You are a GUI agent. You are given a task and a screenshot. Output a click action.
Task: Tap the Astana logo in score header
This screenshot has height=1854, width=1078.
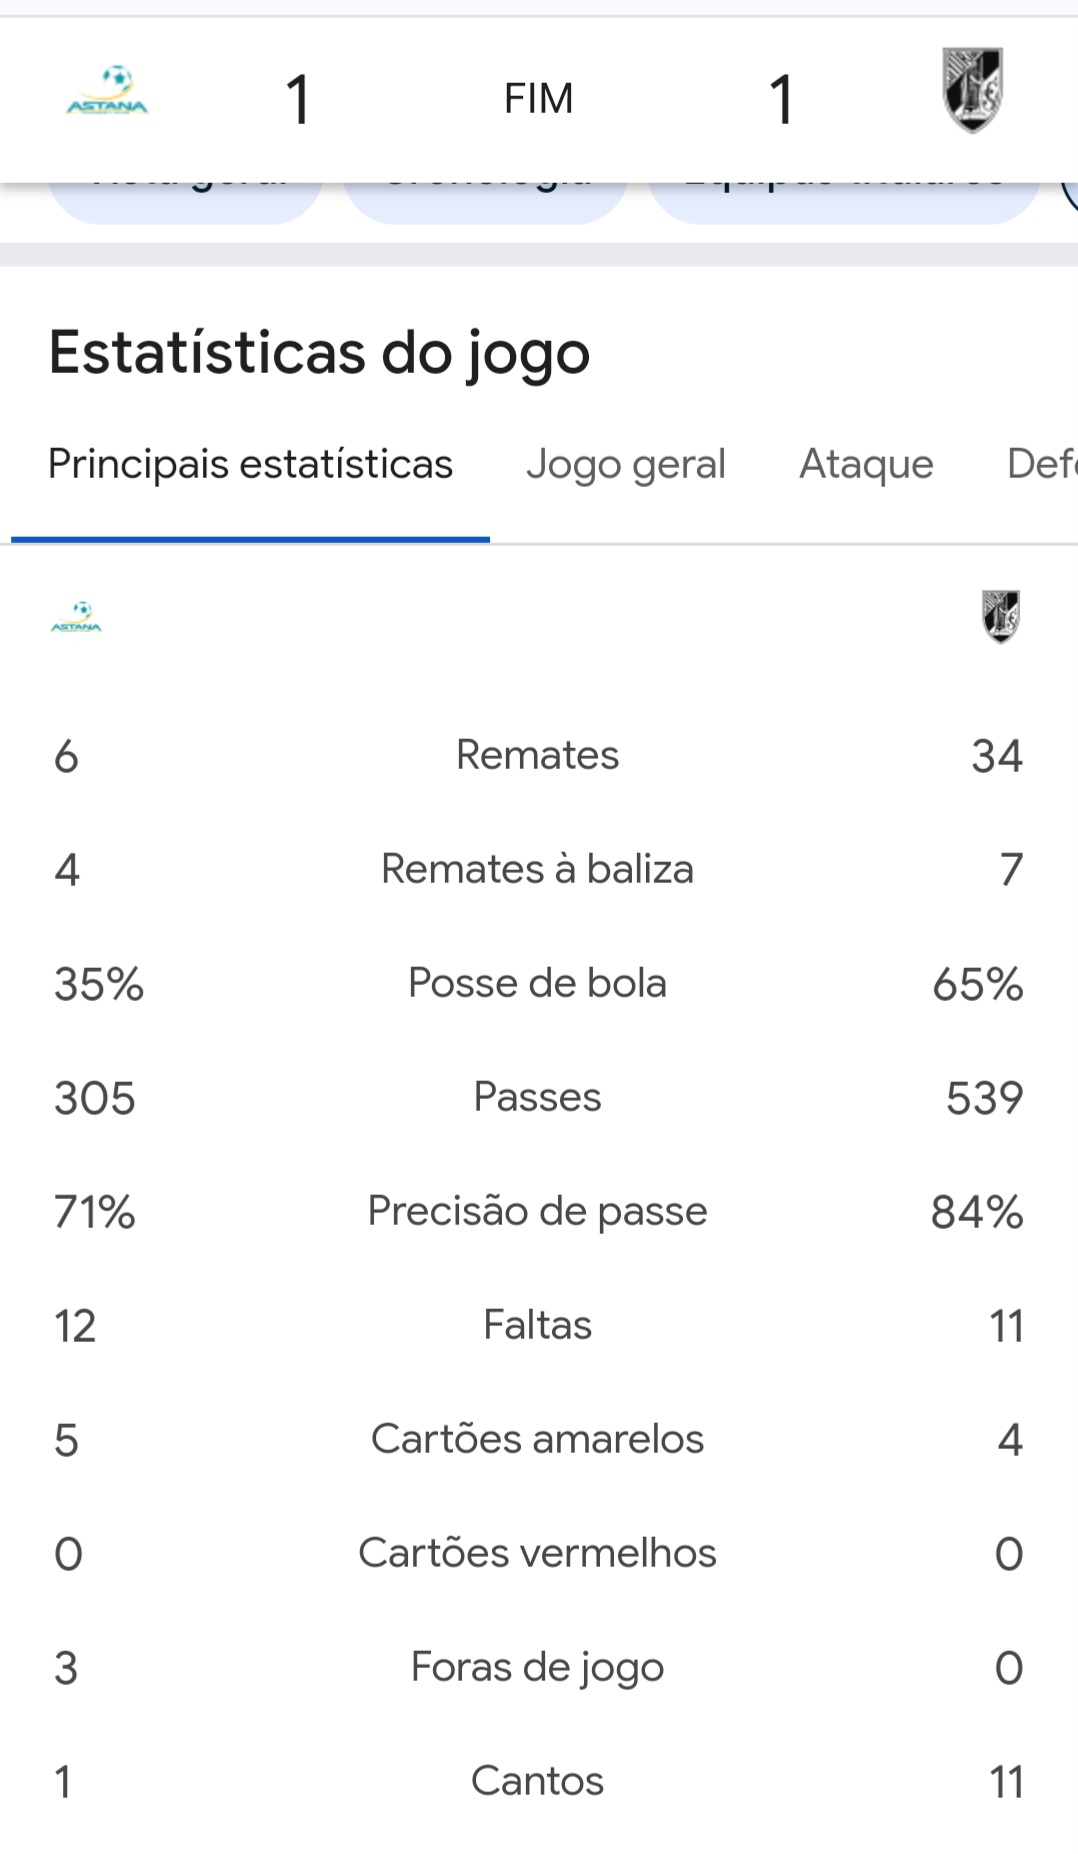tap(107, 91)
